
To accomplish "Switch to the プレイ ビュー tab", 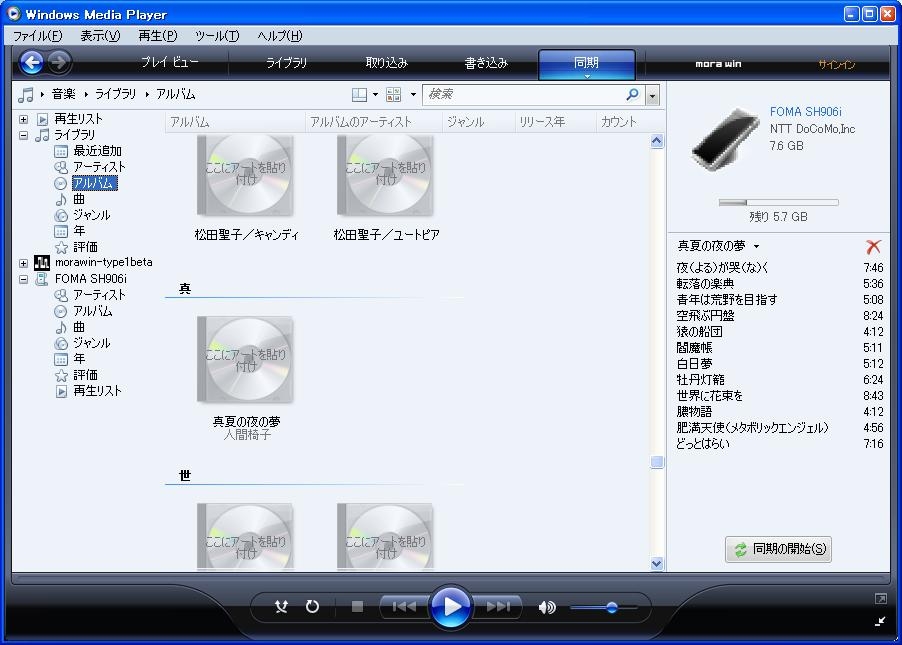I will [170, 62].
